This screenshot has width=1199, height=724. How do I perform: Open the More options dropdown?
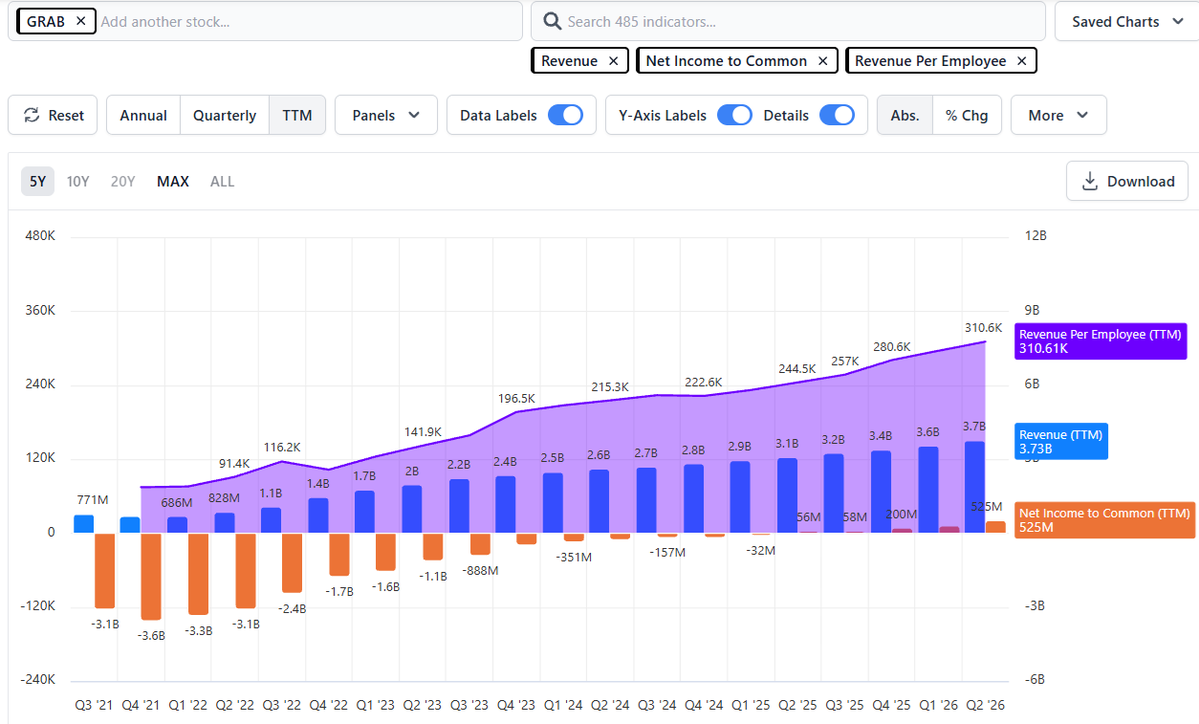click(x=1058, y=115)
